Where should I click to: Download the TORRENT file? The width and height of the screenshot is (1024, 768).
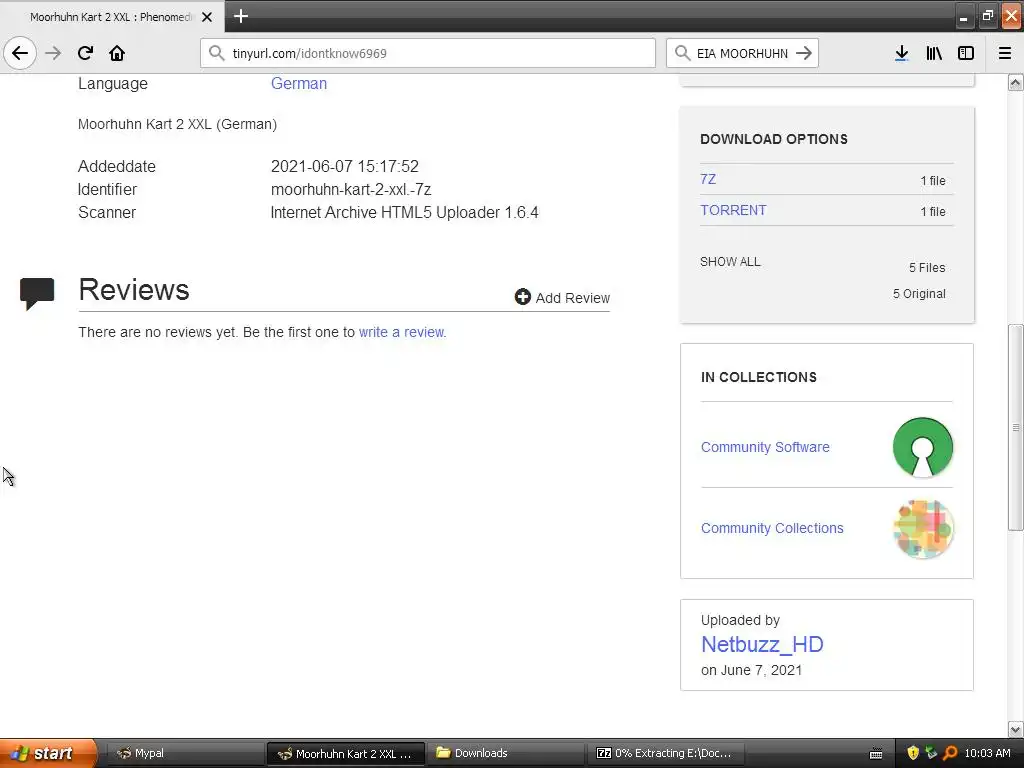coord(733,210)
